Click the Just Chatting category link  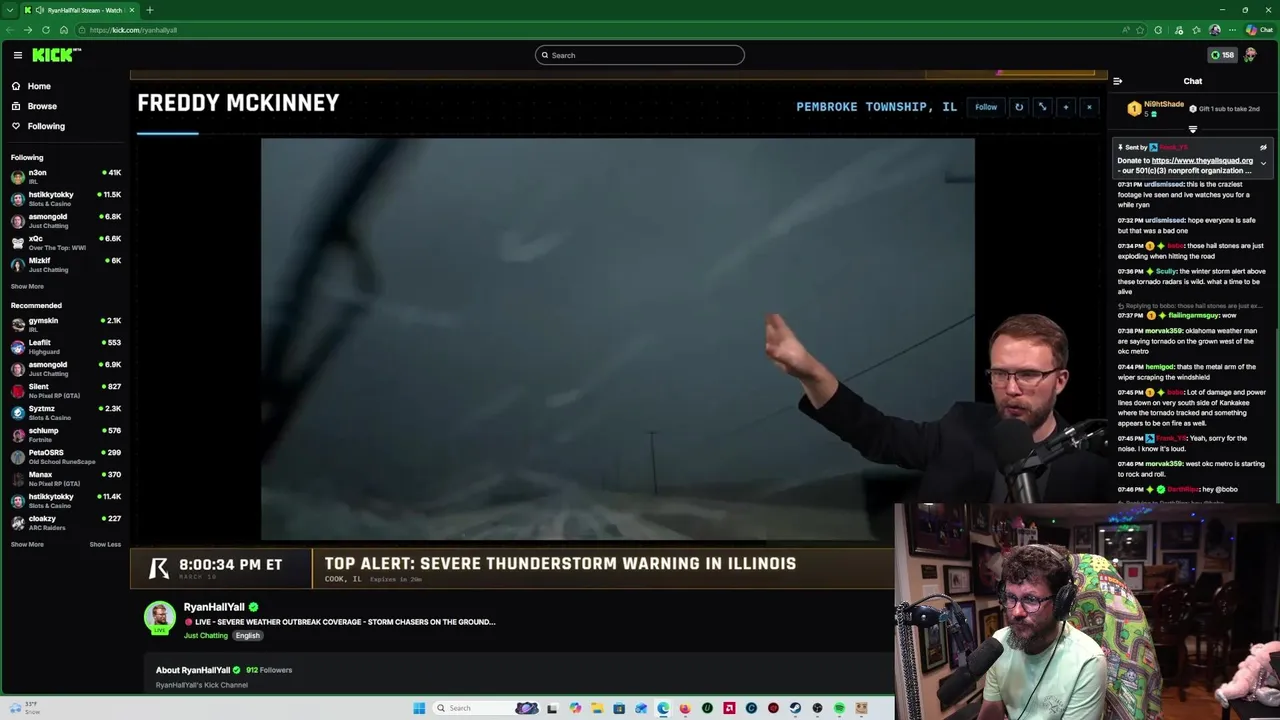[206, 635]
